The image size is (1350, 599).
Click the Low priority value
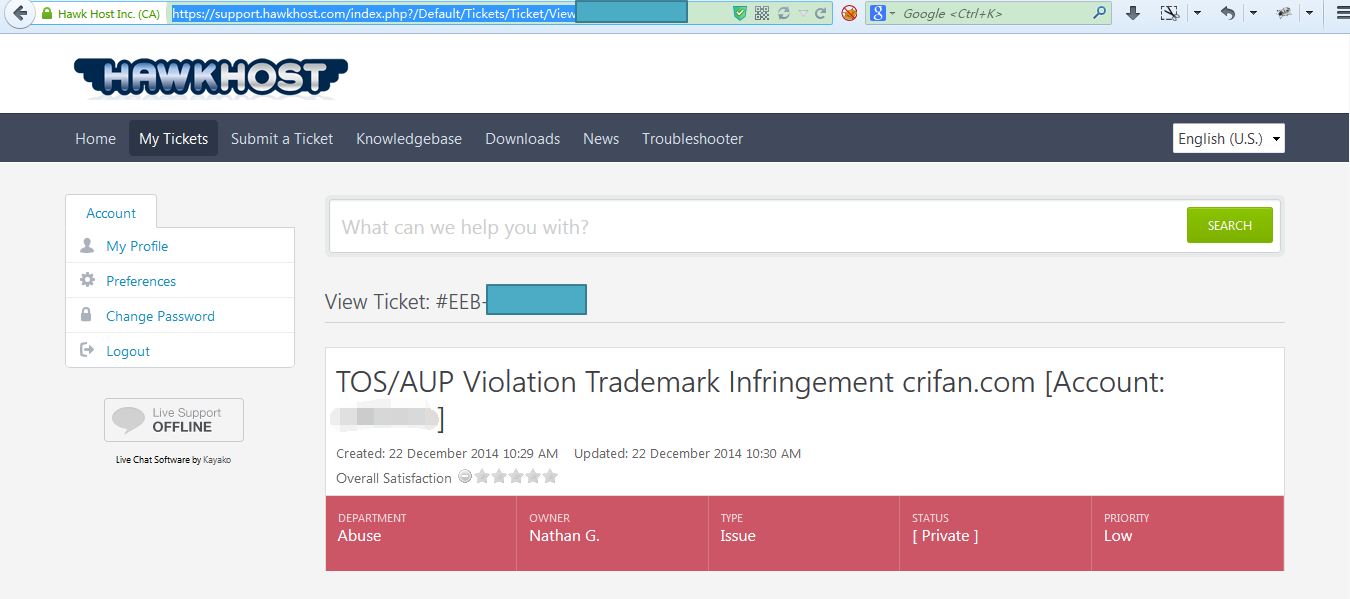[x=1118, y=536]
